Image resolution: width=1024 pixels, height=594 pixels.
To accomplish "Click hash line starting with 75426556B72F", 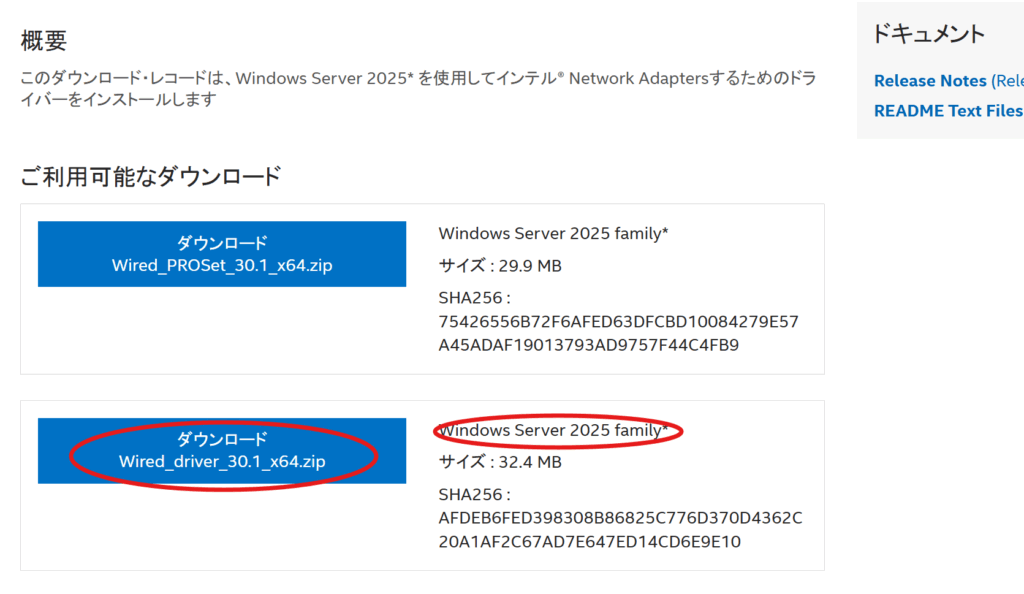I will pyautogui.click(x=618, y=322).
